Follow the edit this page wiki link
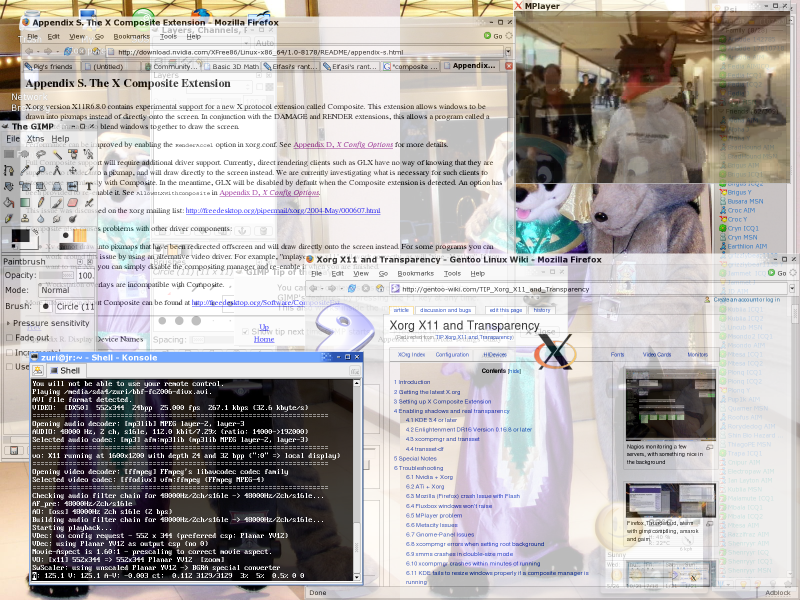The image size is (800, 600). coord(506,311)
